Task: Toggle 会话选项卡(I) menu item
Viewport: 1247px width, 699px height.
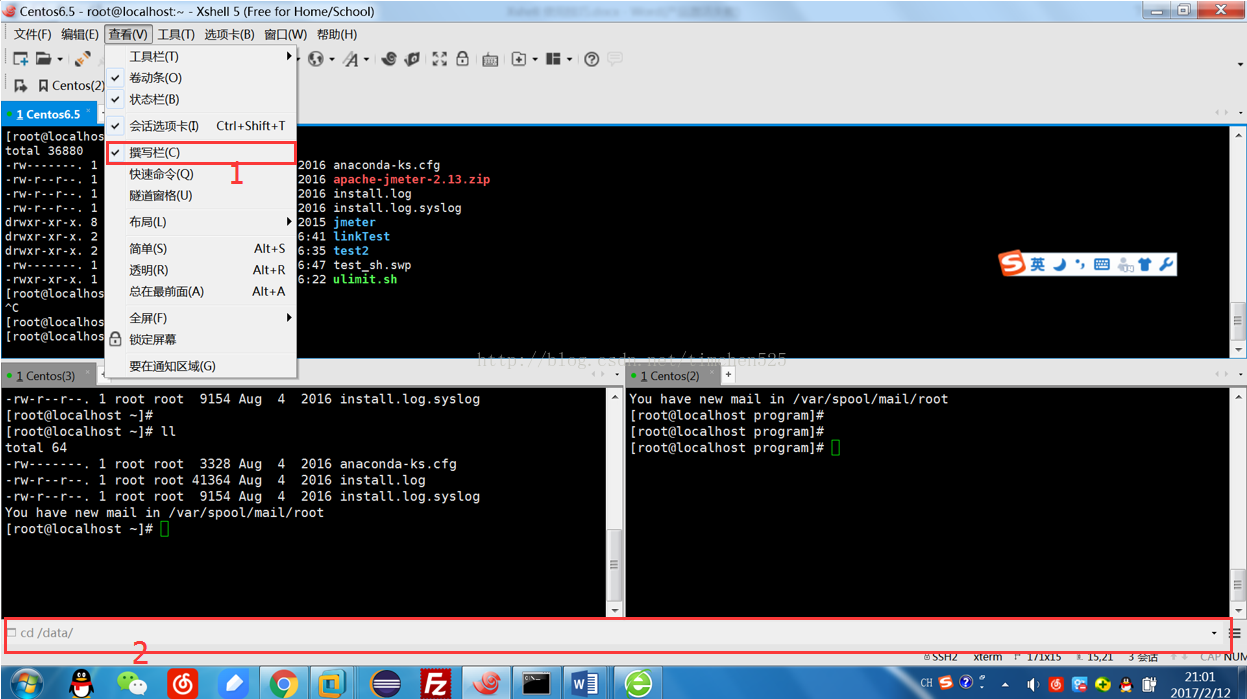Action: pos(201,126)
